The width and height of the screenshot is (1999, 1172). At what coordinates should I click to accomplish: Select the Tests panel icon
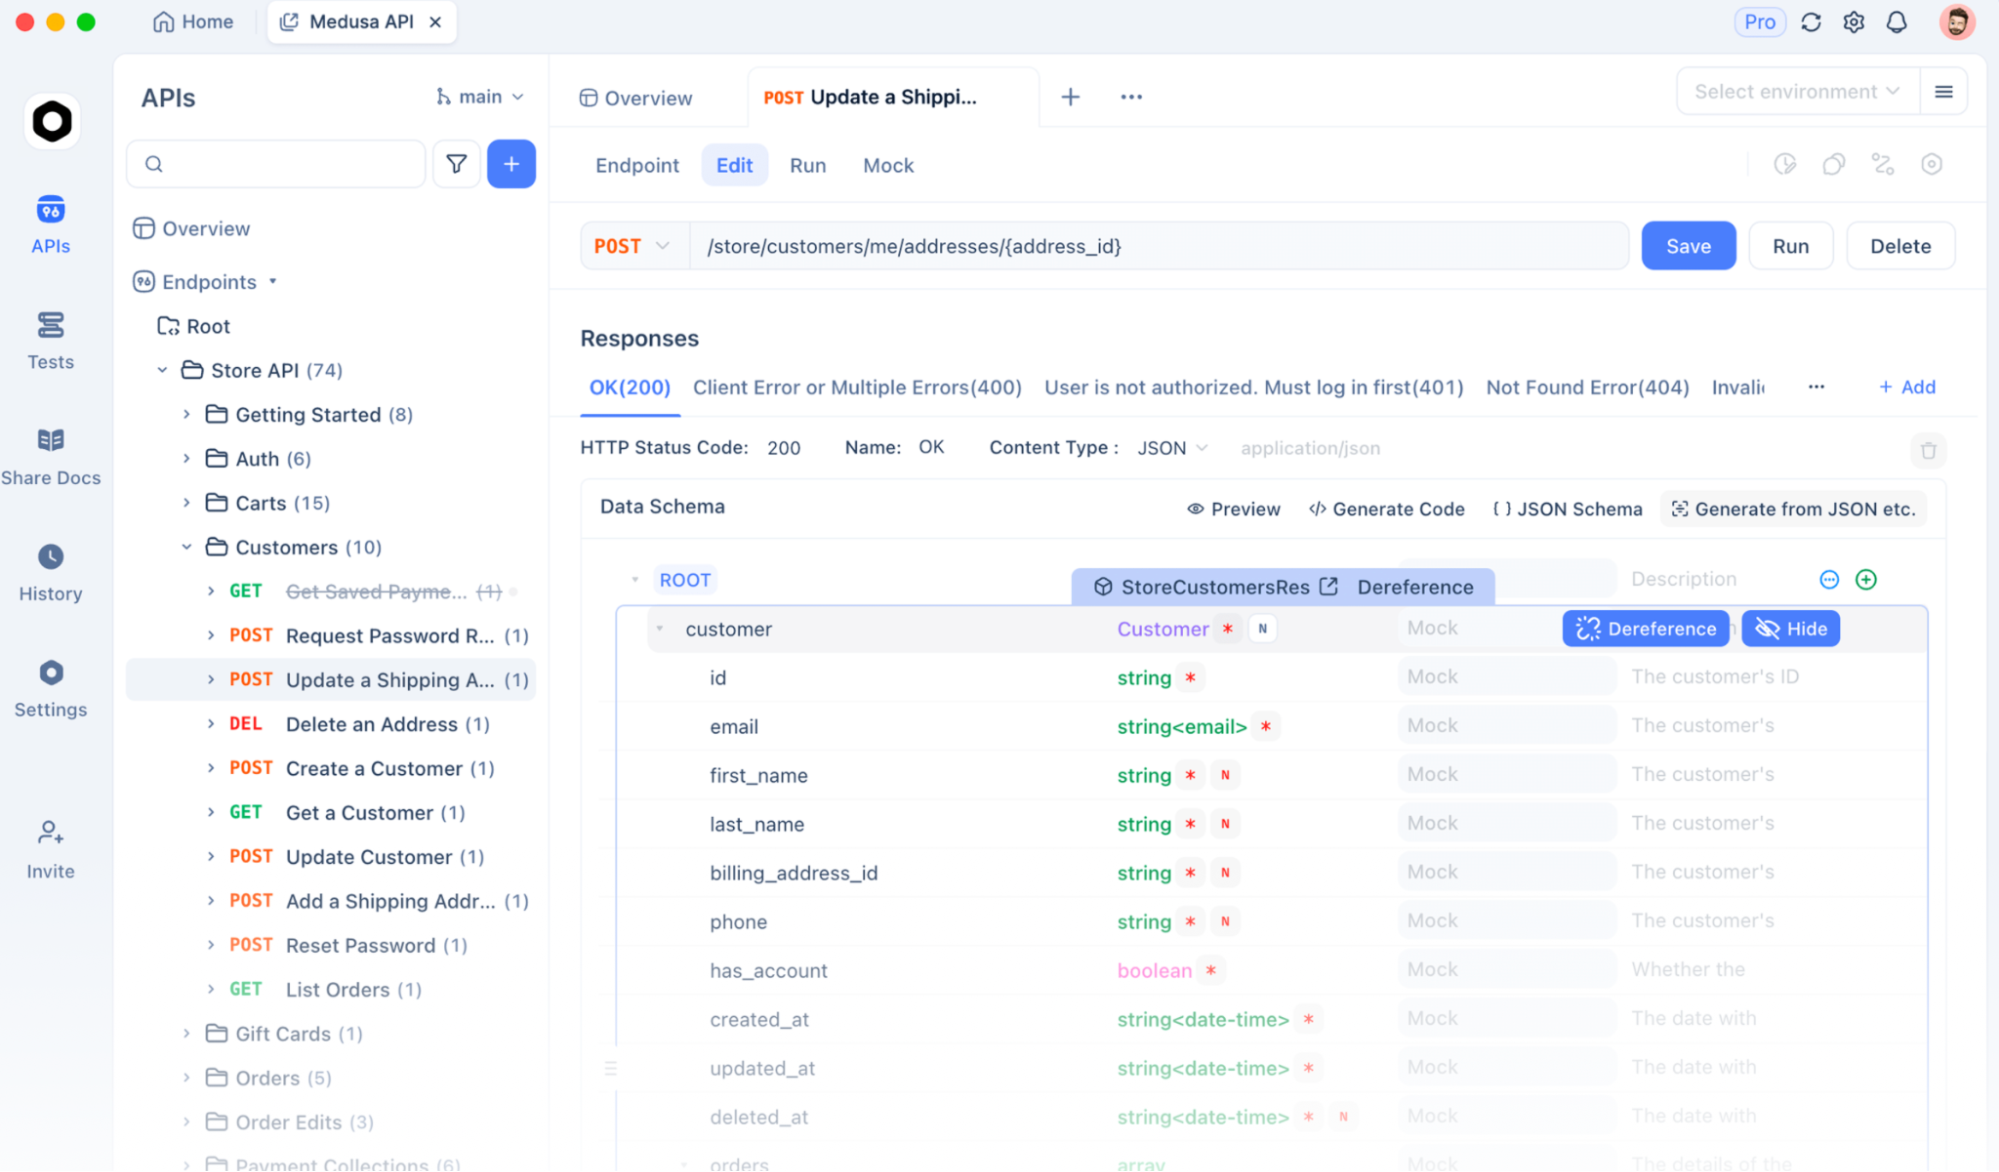[x=50, y=338]
